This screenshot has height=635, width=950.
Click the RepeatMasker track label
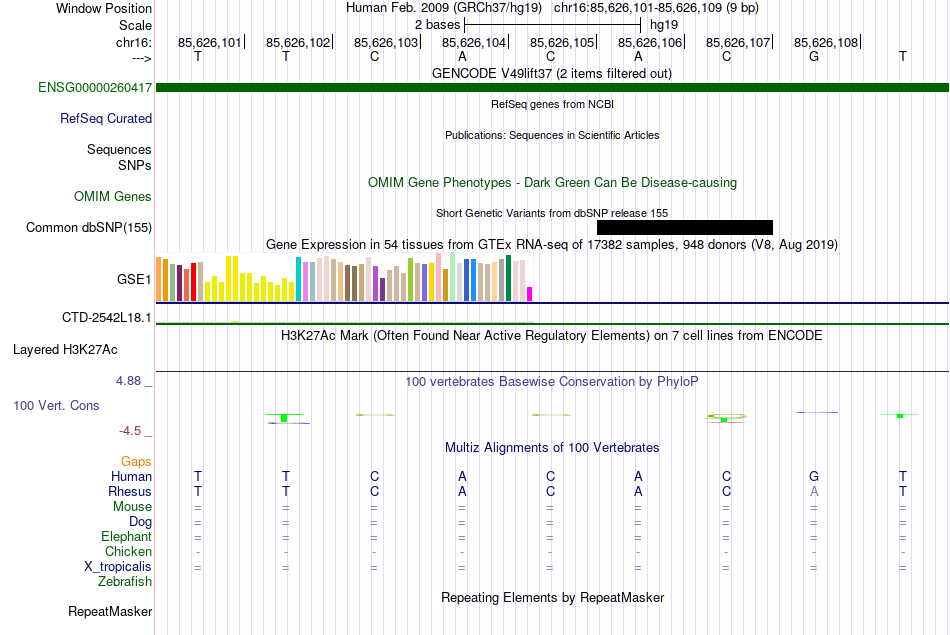coord(110,612)
